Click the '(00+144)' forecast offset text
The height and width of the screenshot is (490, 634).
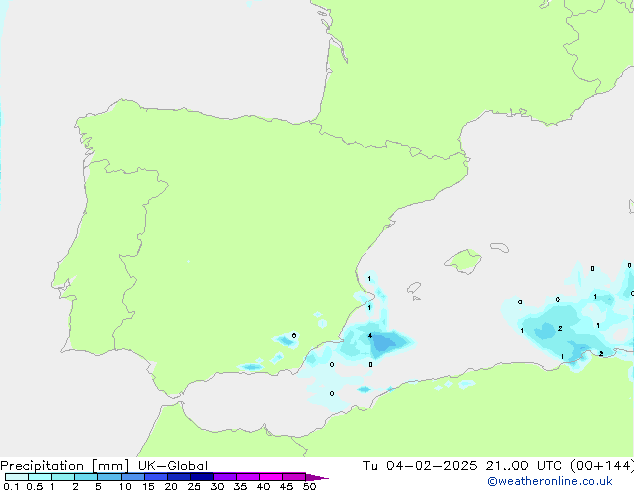pos(602,466)
